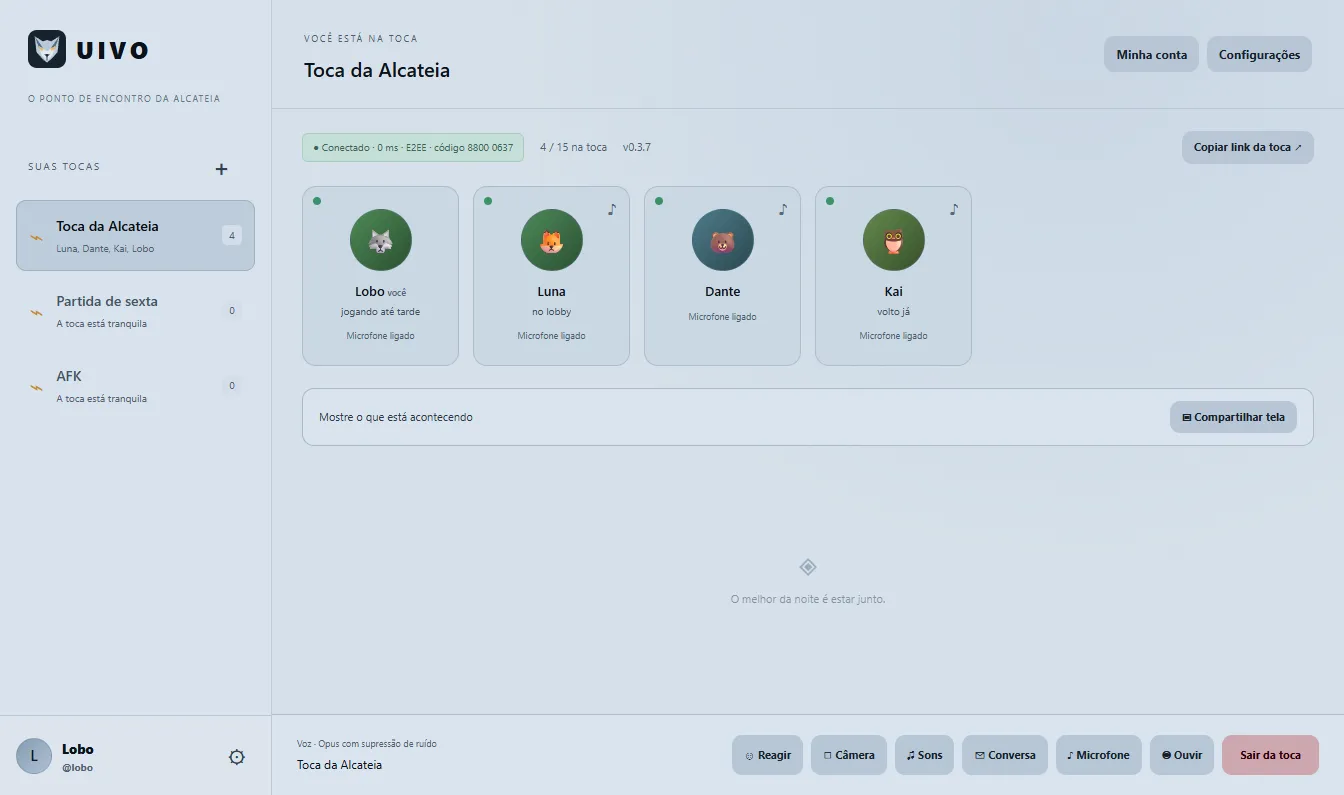Image resolution: width=1344 pixels, height=795 pixels.
Task: Click Luna's status 'no lobby'
Action: point(552,312)
